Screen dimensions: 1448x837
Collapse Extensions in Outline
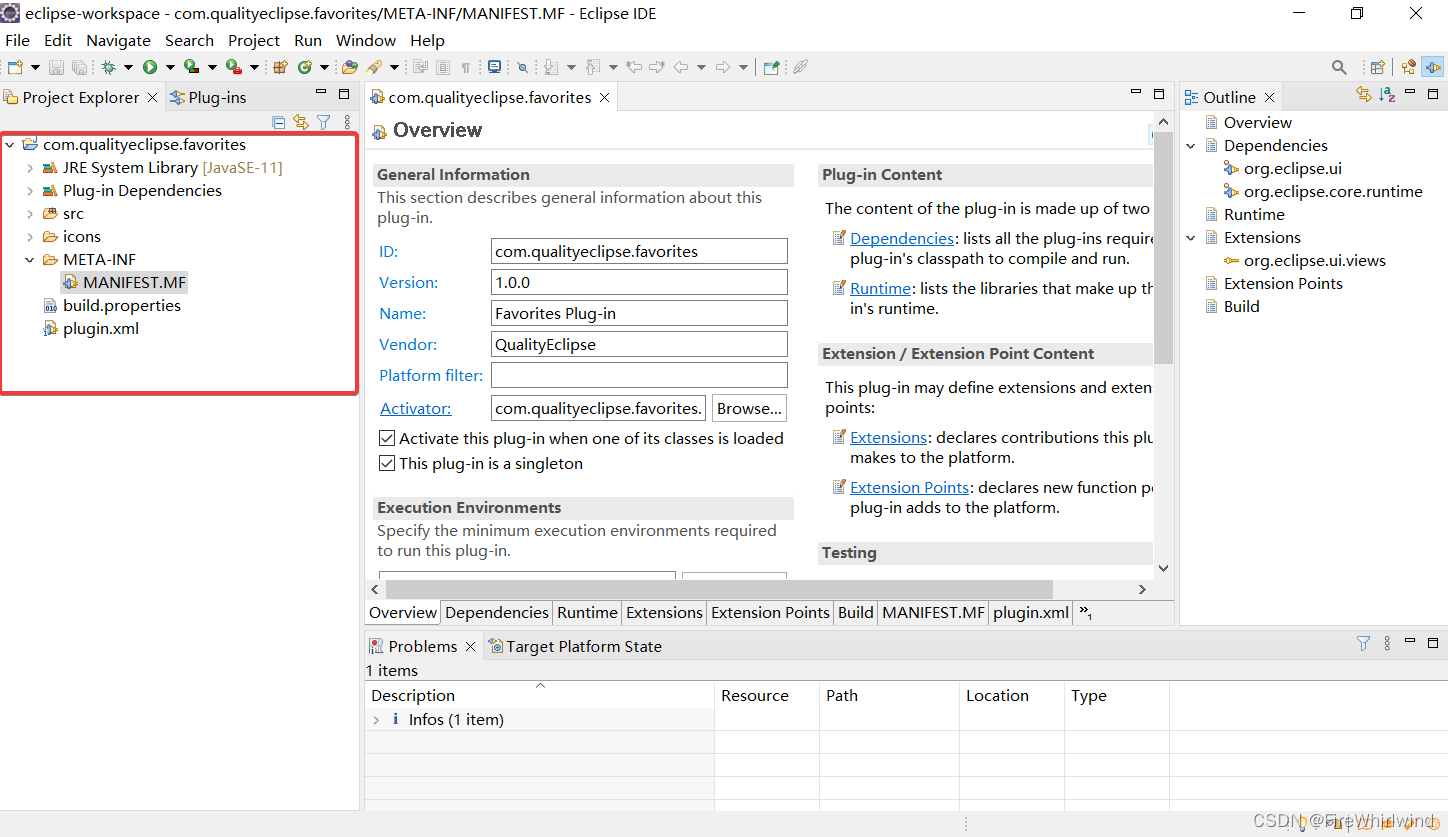[1191, 238]
